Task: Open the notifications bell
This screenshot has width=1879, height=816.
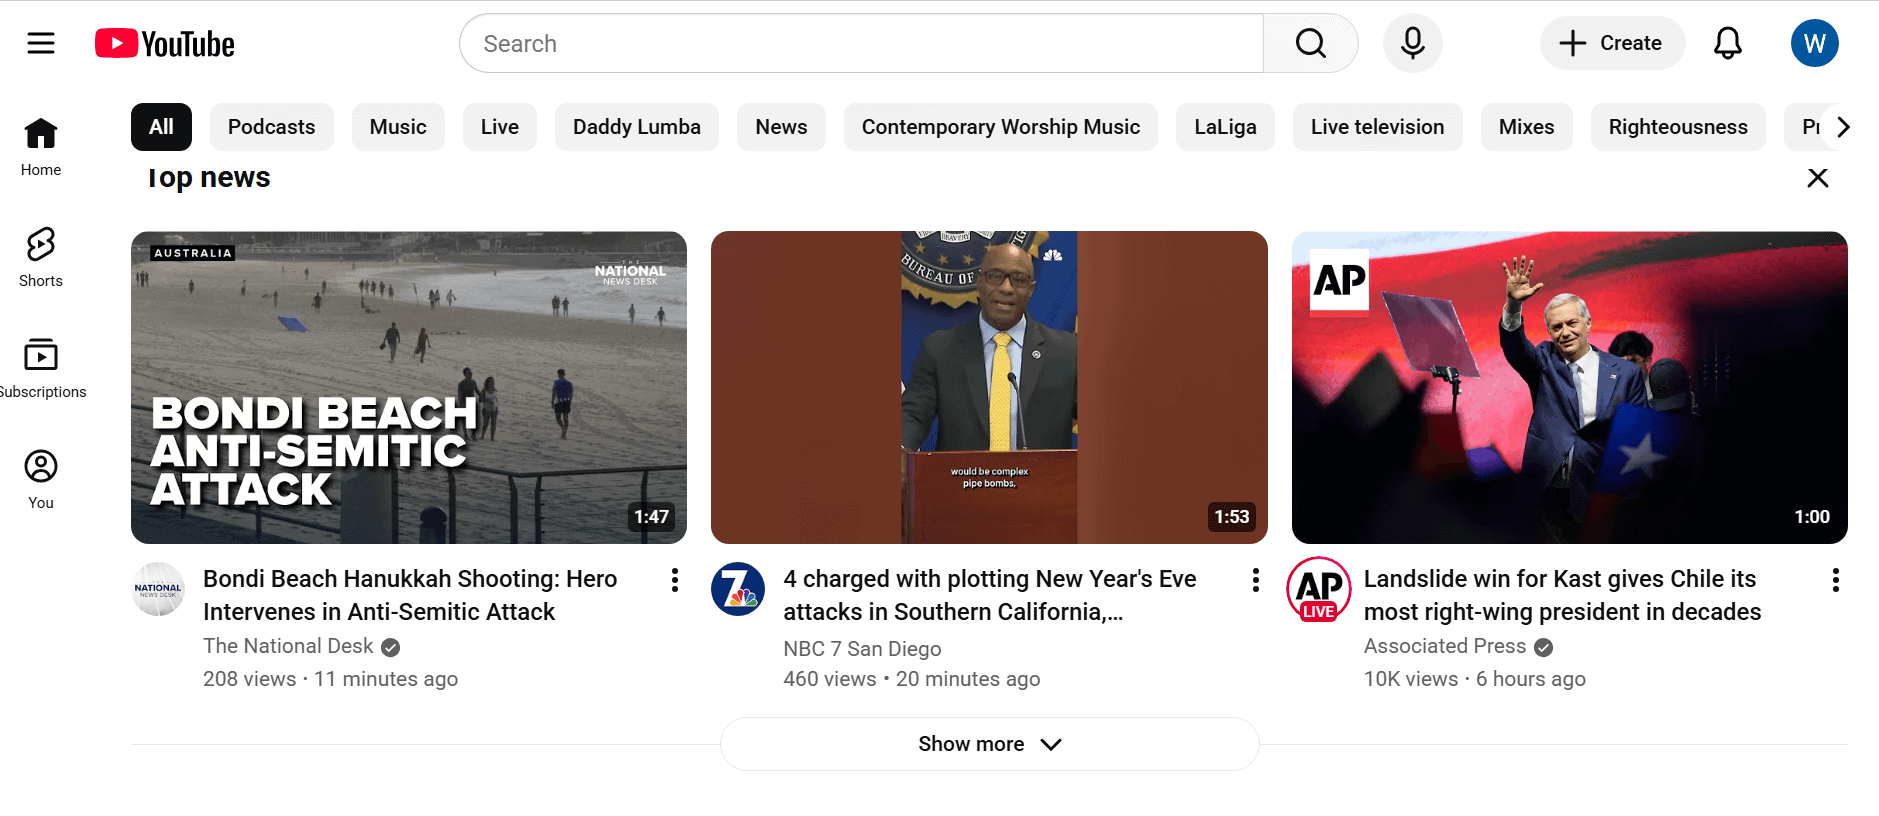Action: (1727, 43)
